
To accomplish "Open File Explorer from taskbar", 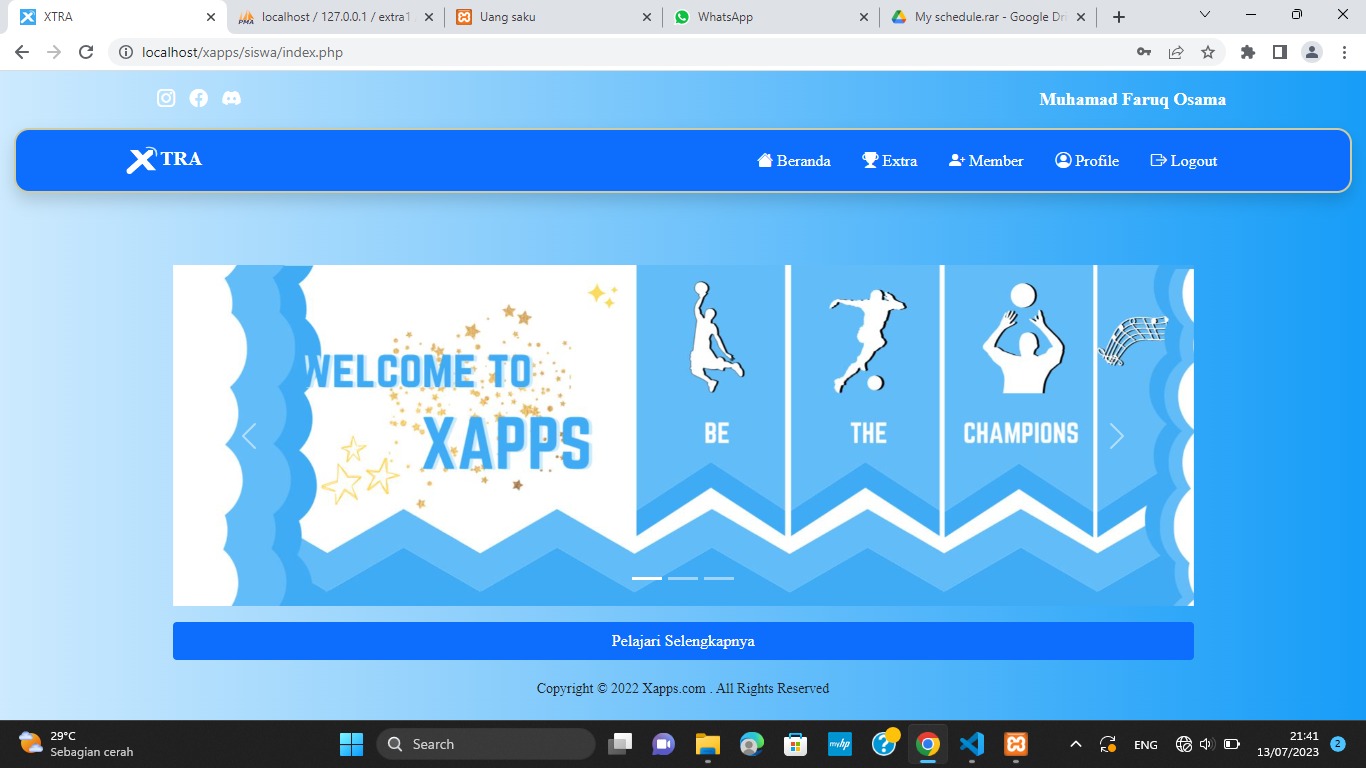I will click(x=708, y=744).
